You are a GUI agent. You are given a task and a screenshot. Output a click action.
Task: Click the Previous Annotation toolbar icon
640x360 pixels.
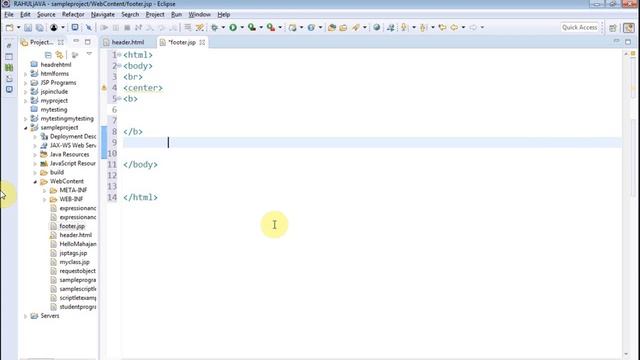point(423,27)
